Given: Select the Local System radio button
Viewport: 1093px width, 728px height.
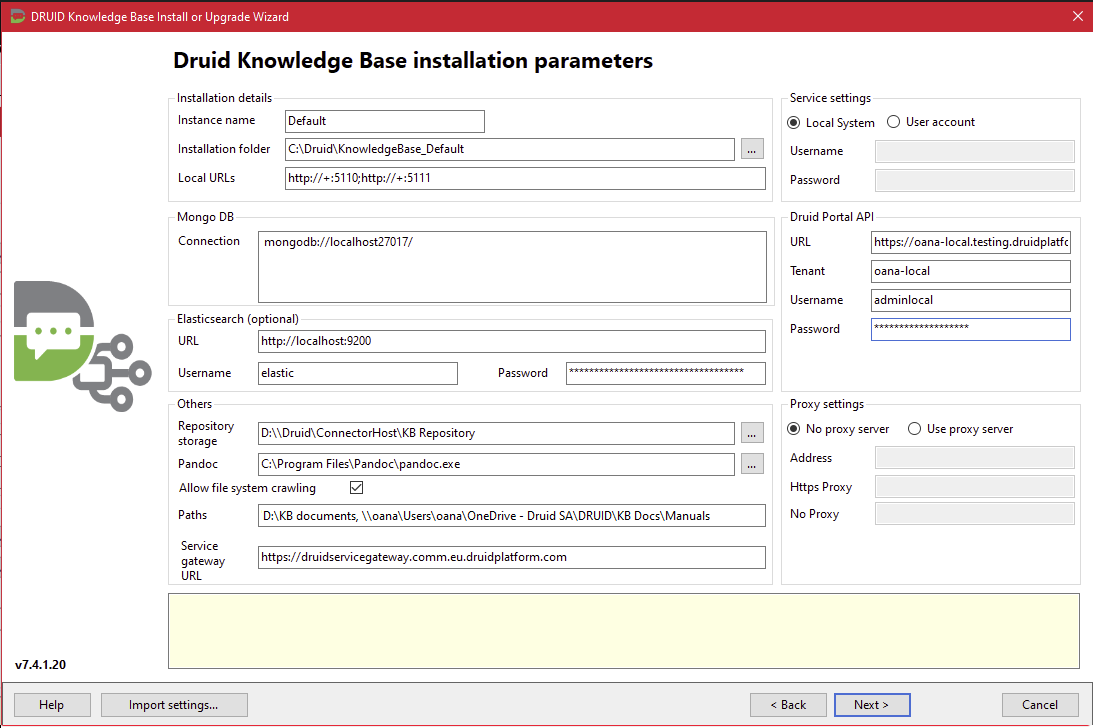Looking at the screenshot, I should point(795,122).
